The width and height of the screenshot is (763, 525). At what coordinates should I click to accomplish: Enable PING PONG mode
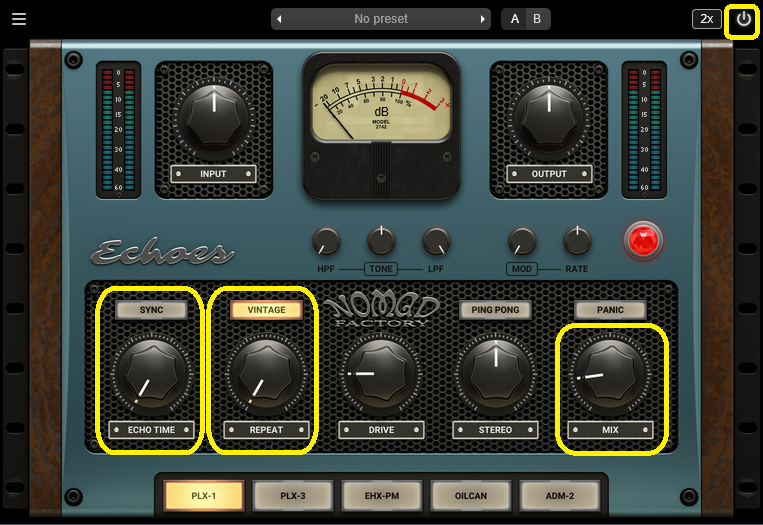[x=495, y=310]
